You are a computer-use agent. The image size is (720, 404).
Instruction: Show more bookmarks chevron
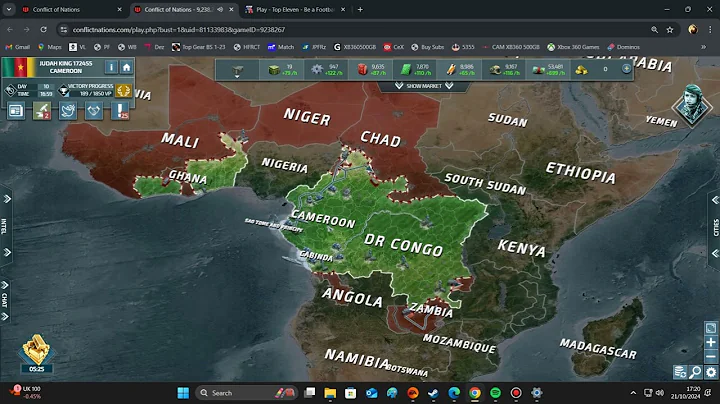point(703,47)
